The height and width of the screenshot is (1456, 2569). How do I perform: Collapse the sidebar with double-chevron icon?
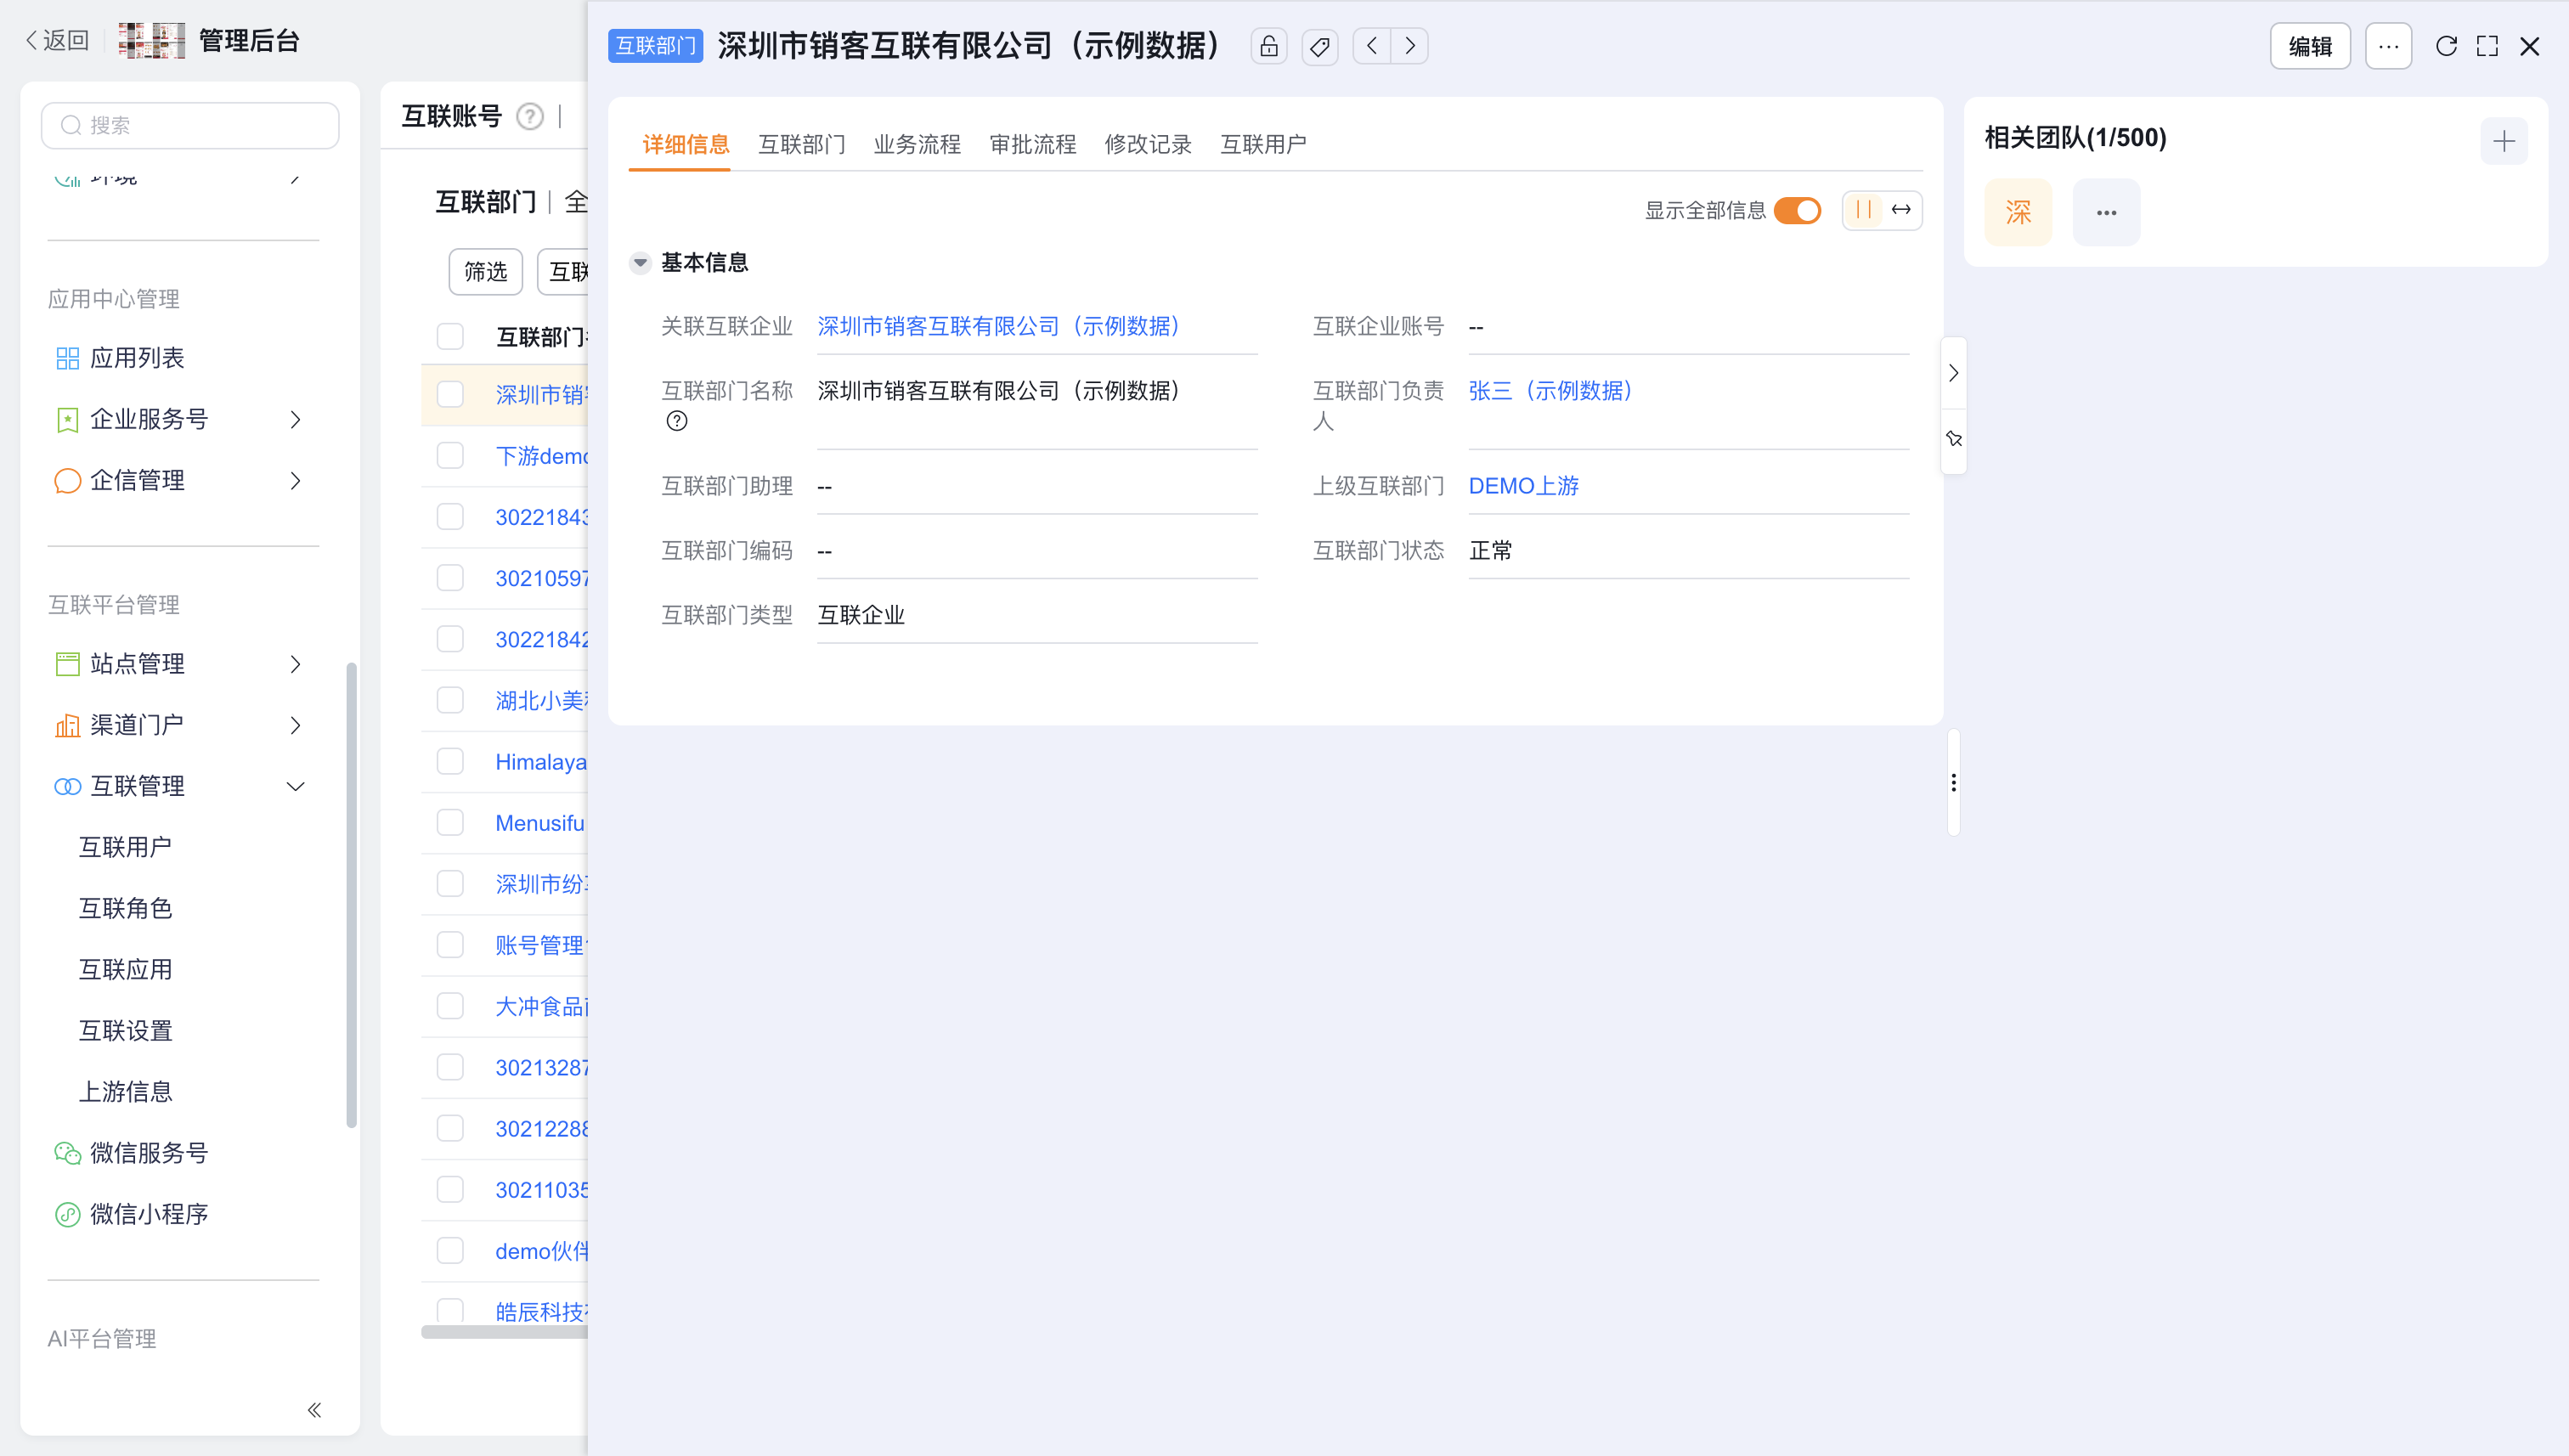[x=314, y=1410]
